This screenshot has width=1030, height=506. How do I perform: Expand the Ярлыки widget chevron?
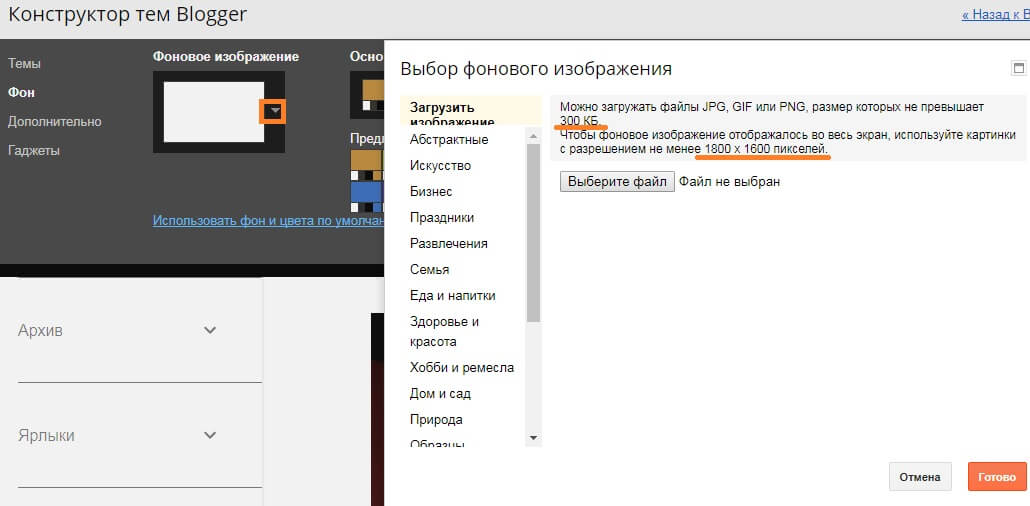point(210,435)
